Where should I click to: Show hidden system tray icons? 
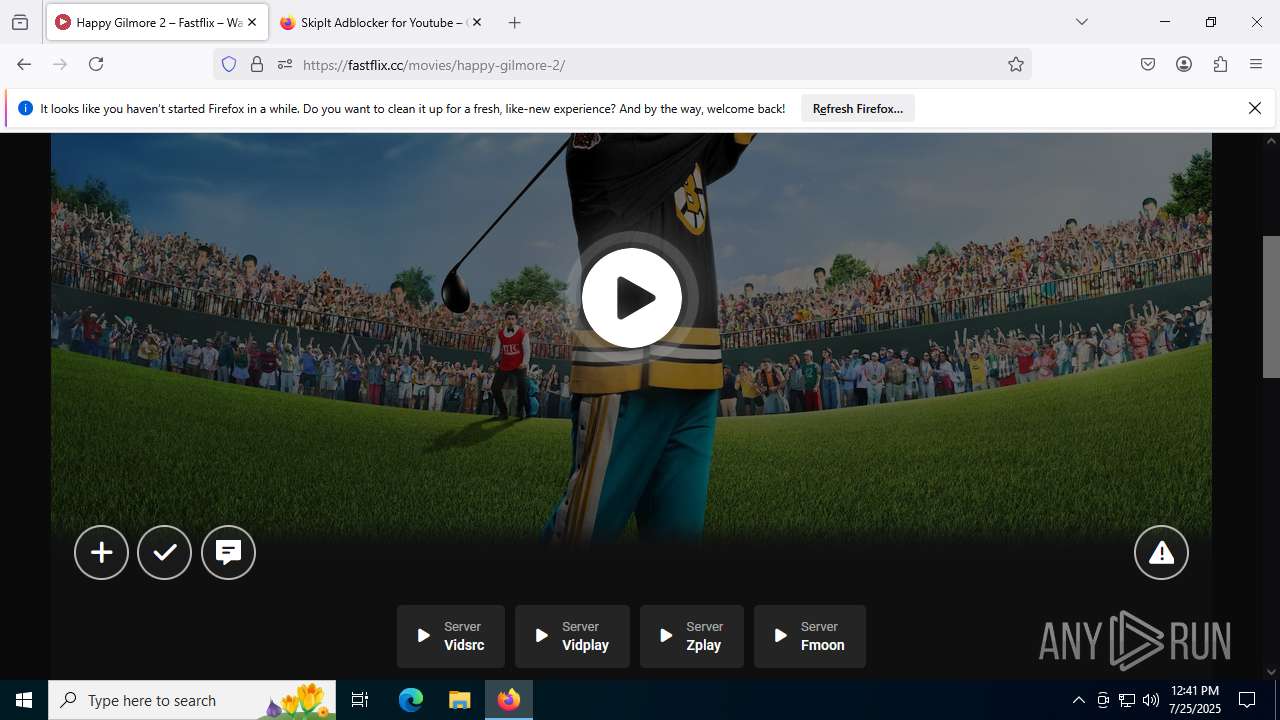(x=1078, y=700)
